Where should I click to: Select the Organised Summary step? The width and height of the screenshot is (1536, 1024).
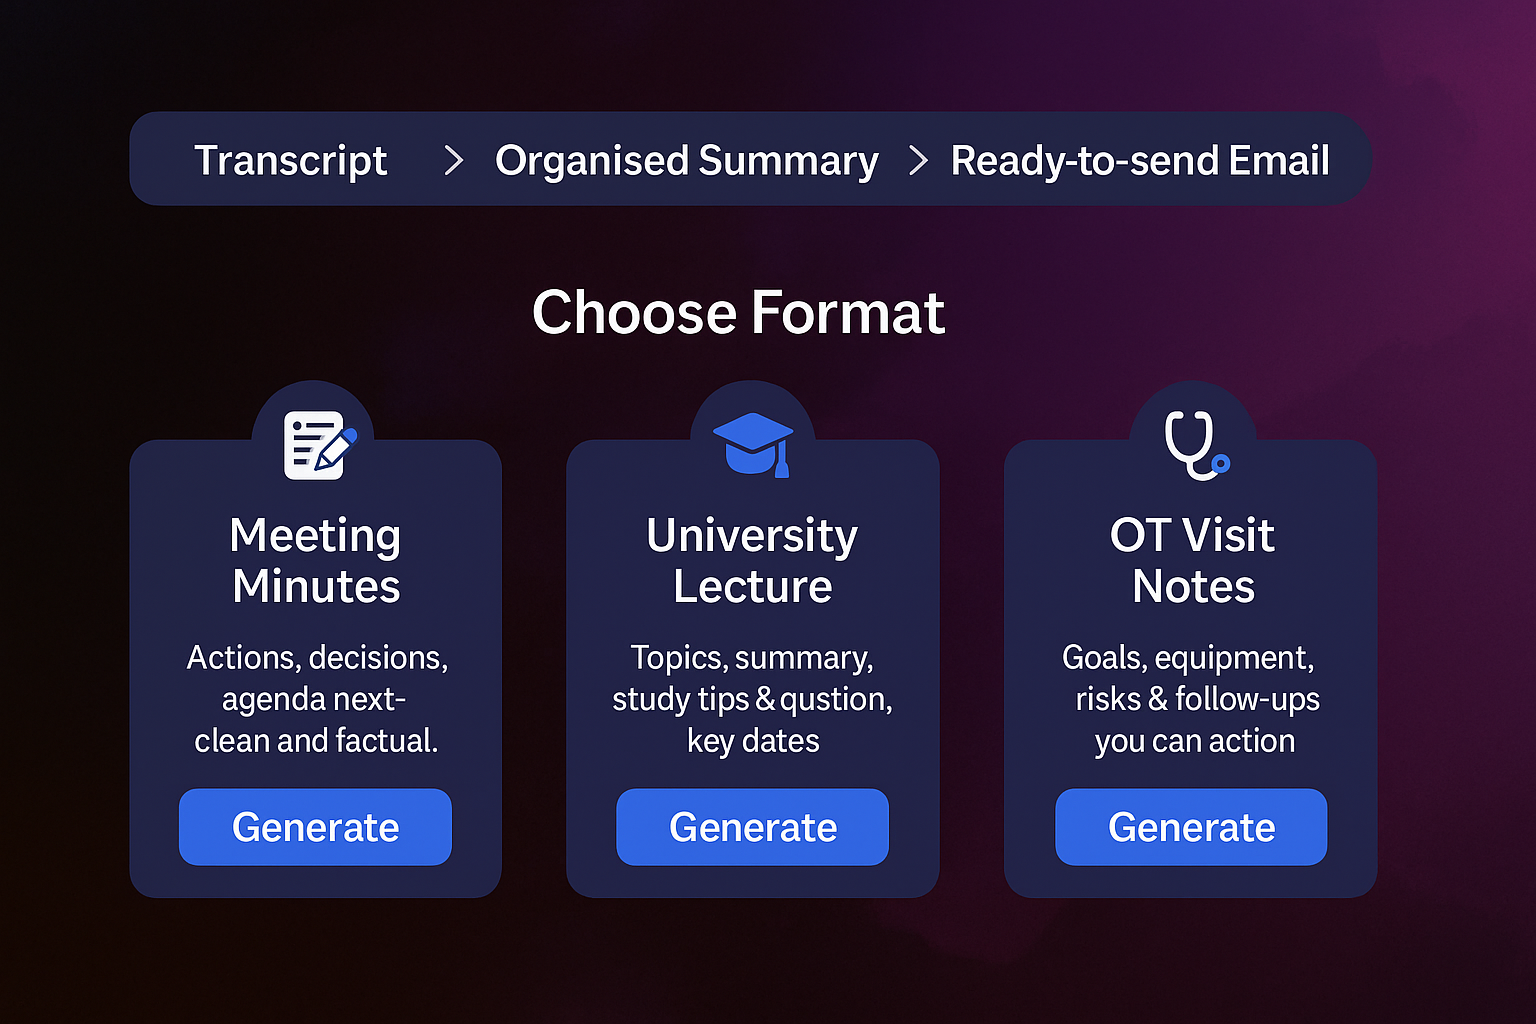[686, 161]
